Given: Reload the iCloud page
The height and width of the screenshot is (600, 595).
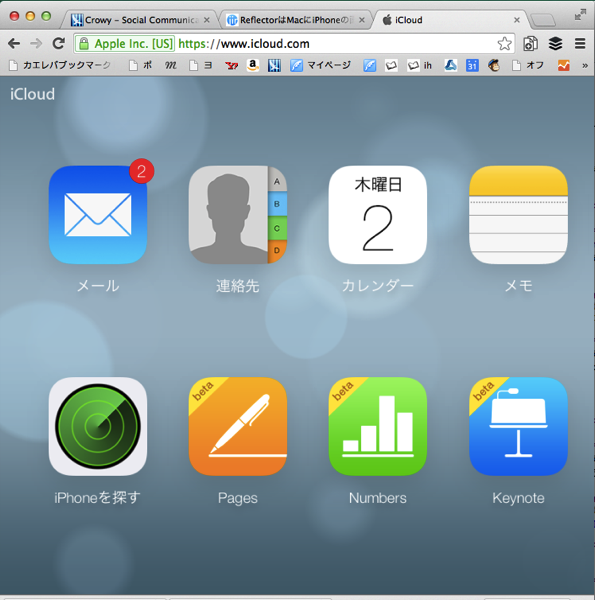Looking at the screenshot, I should tap(59, 43).
